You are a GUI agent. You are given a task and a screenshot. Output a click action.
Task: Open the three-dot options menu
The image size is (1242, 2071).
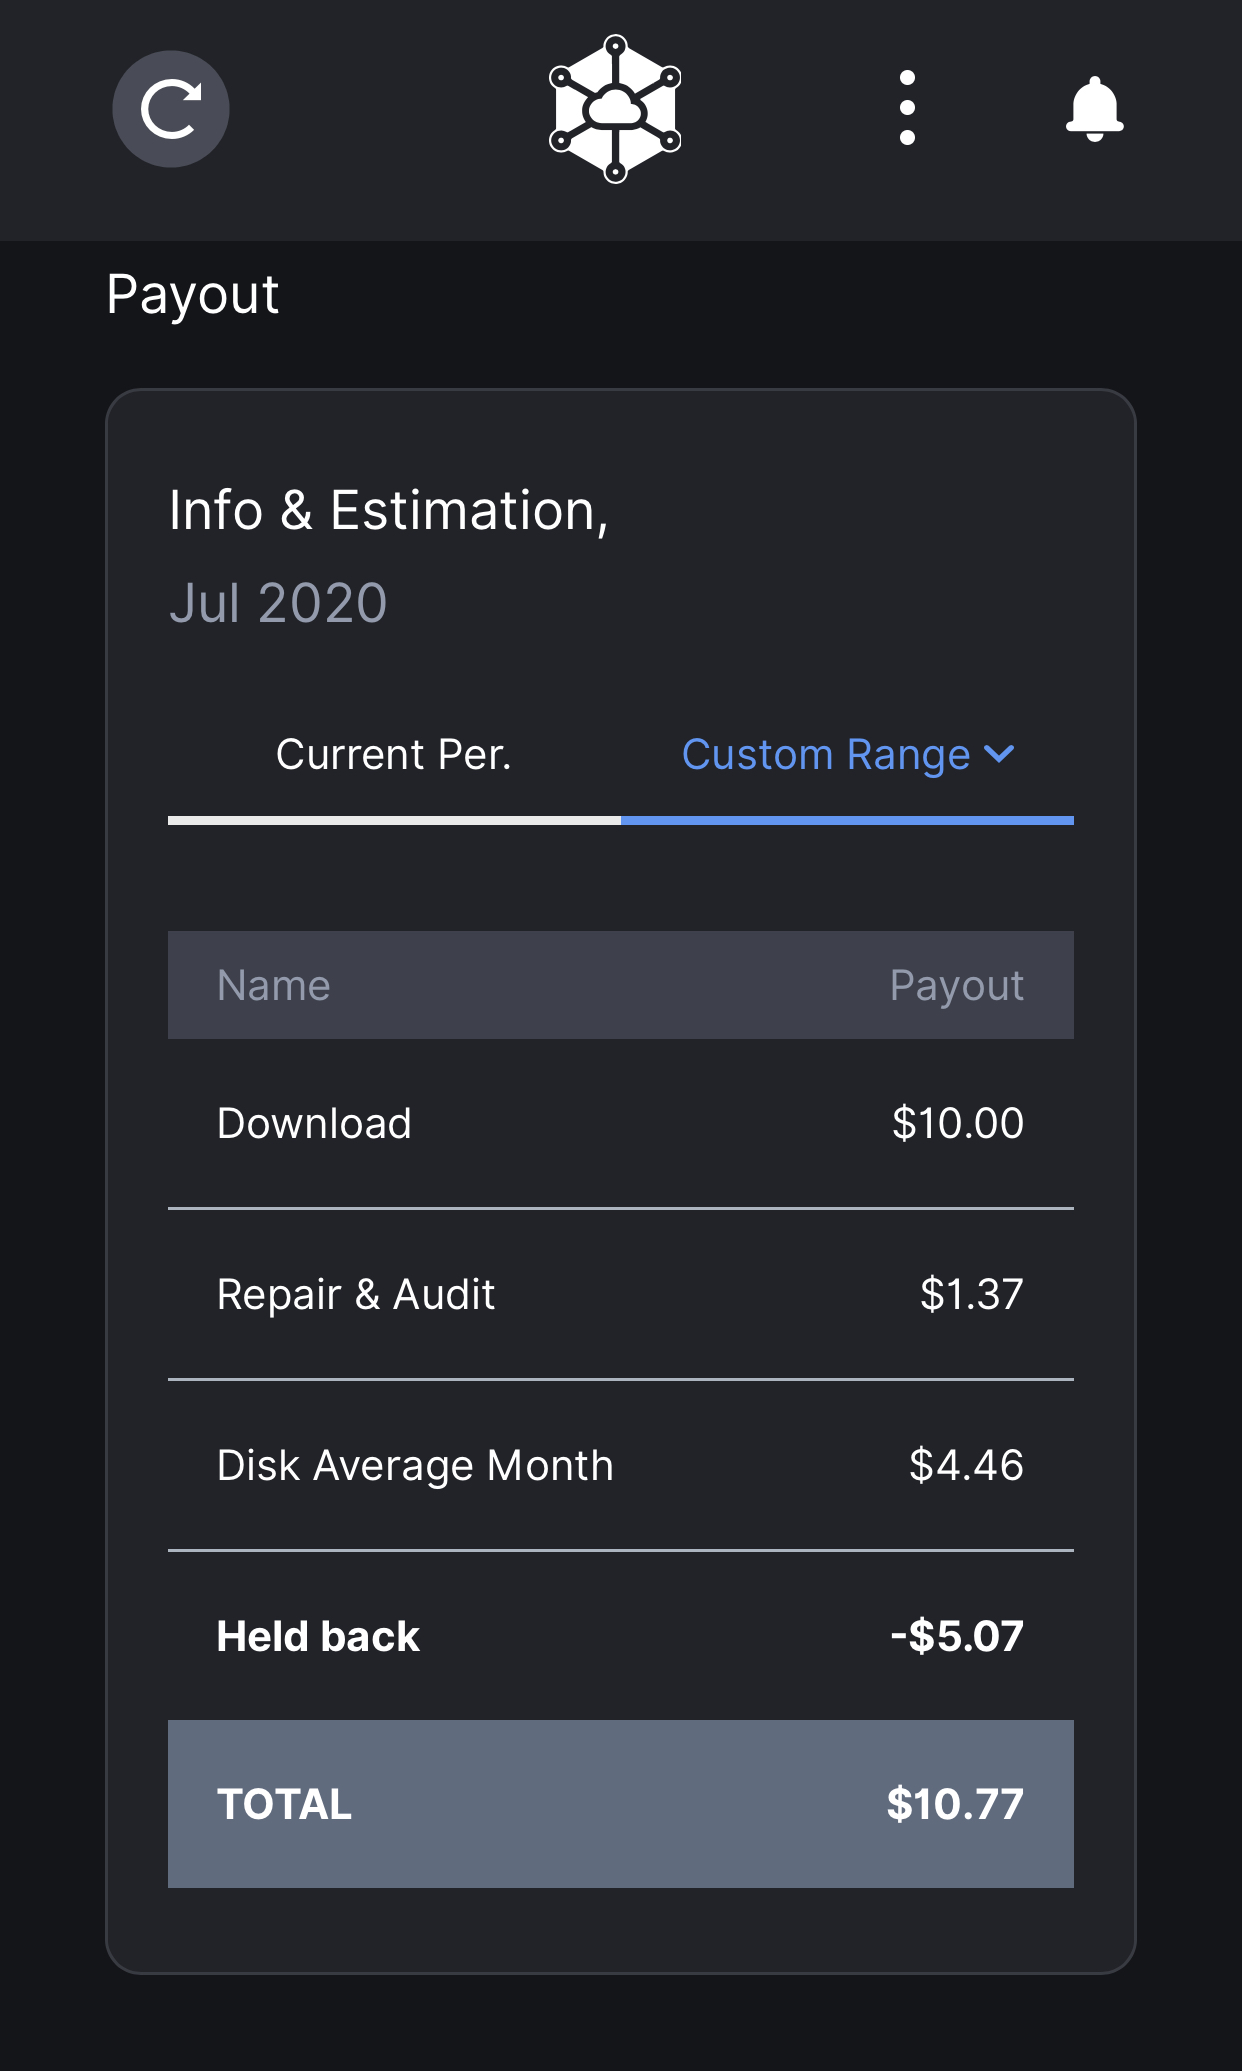pyautogui.click(x=907, y=108)
